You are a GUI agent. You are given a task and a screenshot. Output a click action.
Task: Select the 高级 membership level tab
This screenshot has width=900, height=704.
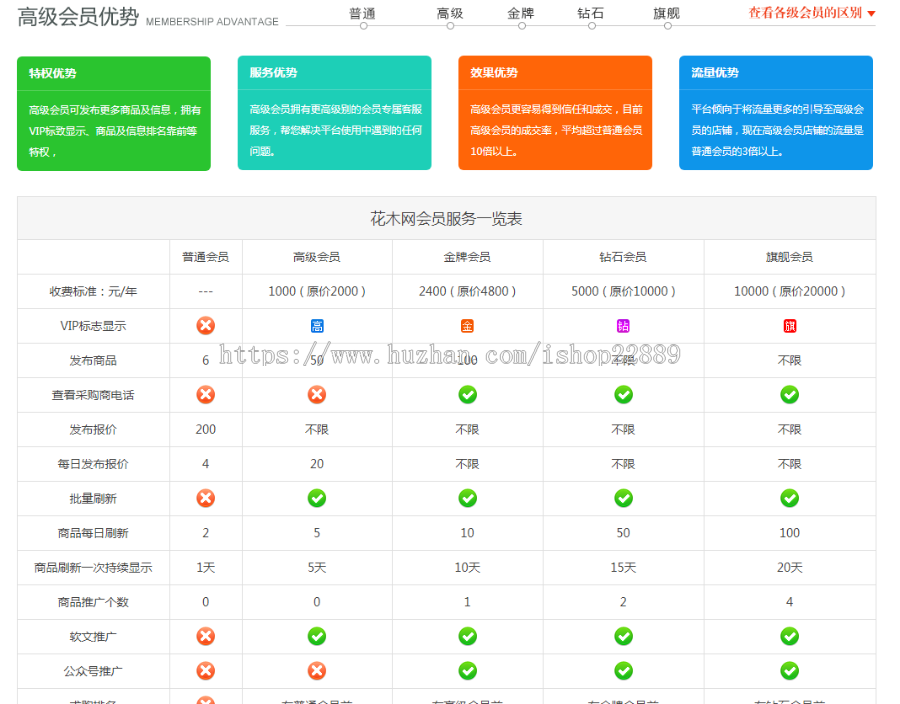450,13
